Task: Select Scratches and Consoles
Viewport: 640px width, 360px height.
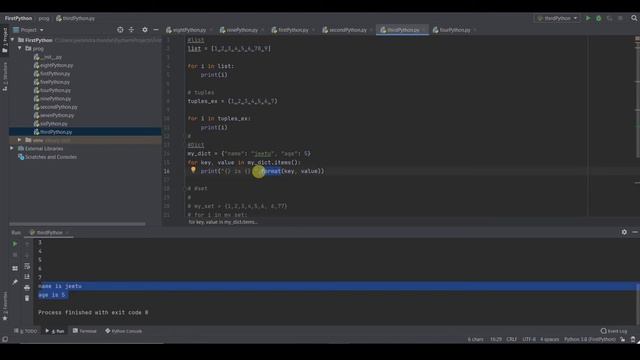Action: pyautogui.click(x=47, y=157)
